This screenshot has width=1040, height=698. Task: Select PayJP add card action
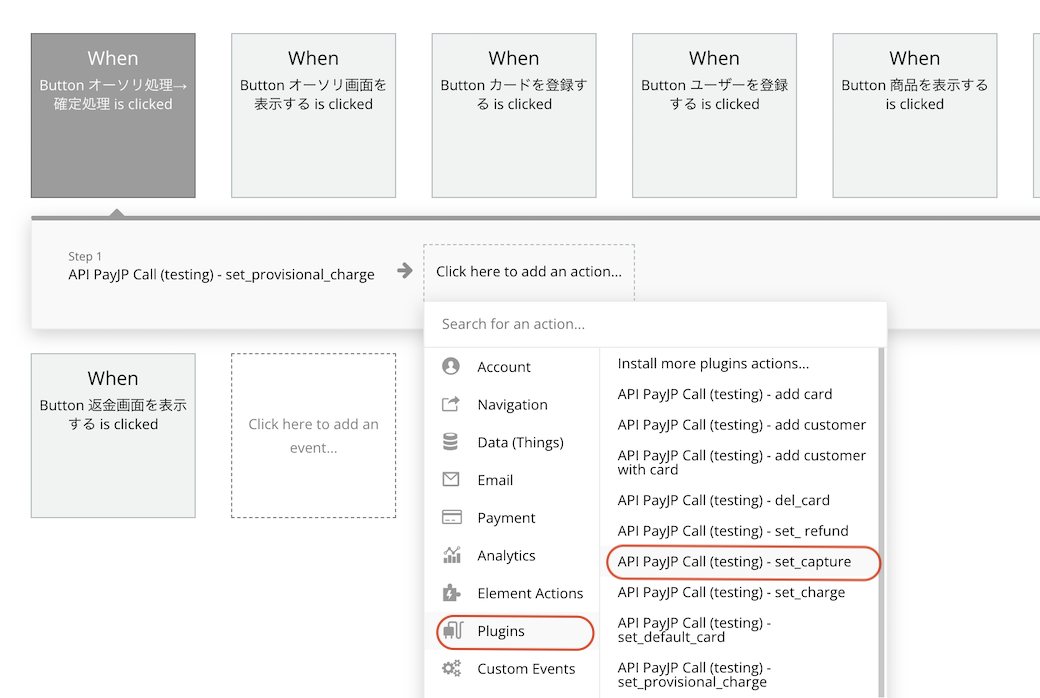[725, 394]
